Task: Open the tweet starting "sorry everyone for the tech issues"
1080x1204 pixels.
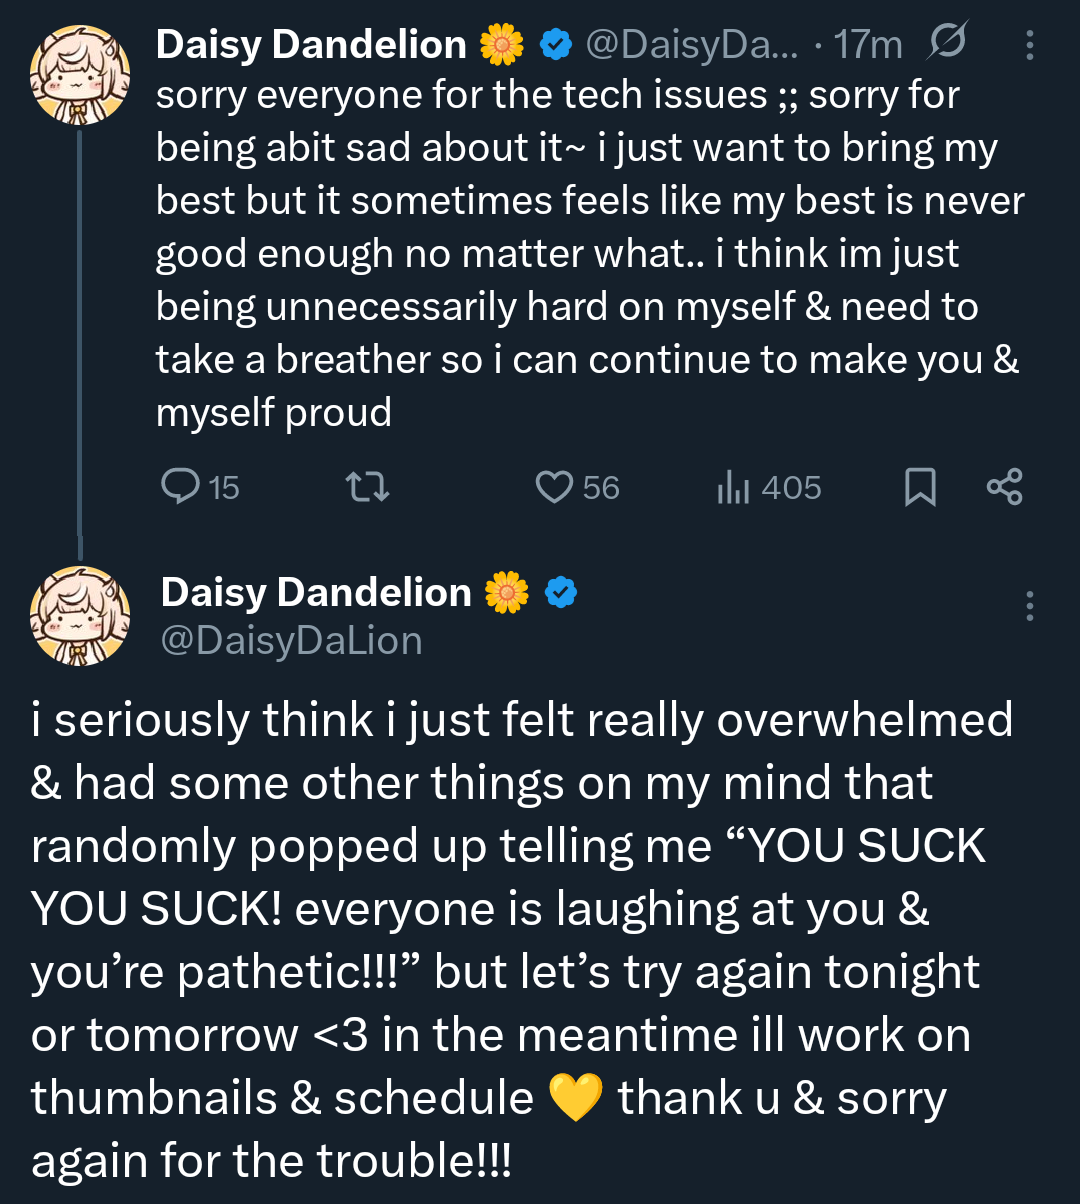Action: pos(590,253)
